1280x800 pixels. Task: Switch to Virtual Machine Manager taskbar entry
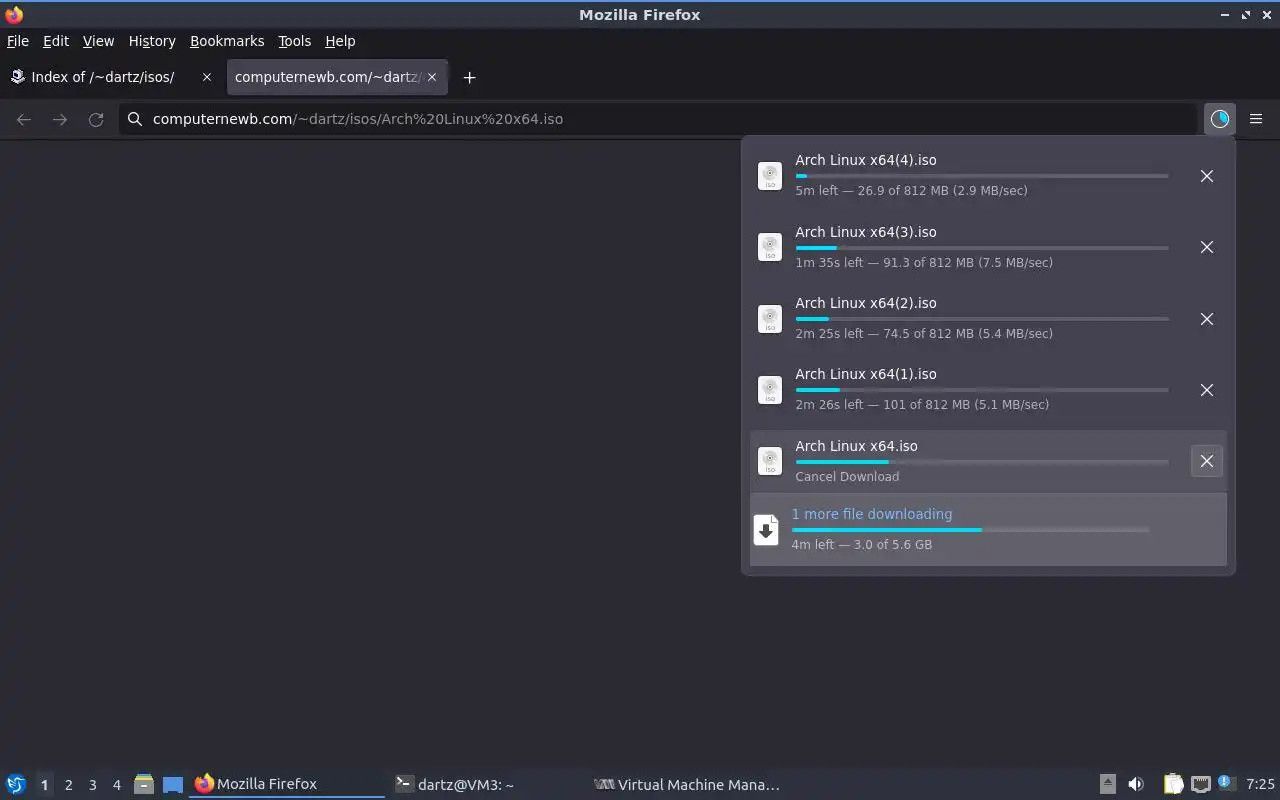point(687,784)
